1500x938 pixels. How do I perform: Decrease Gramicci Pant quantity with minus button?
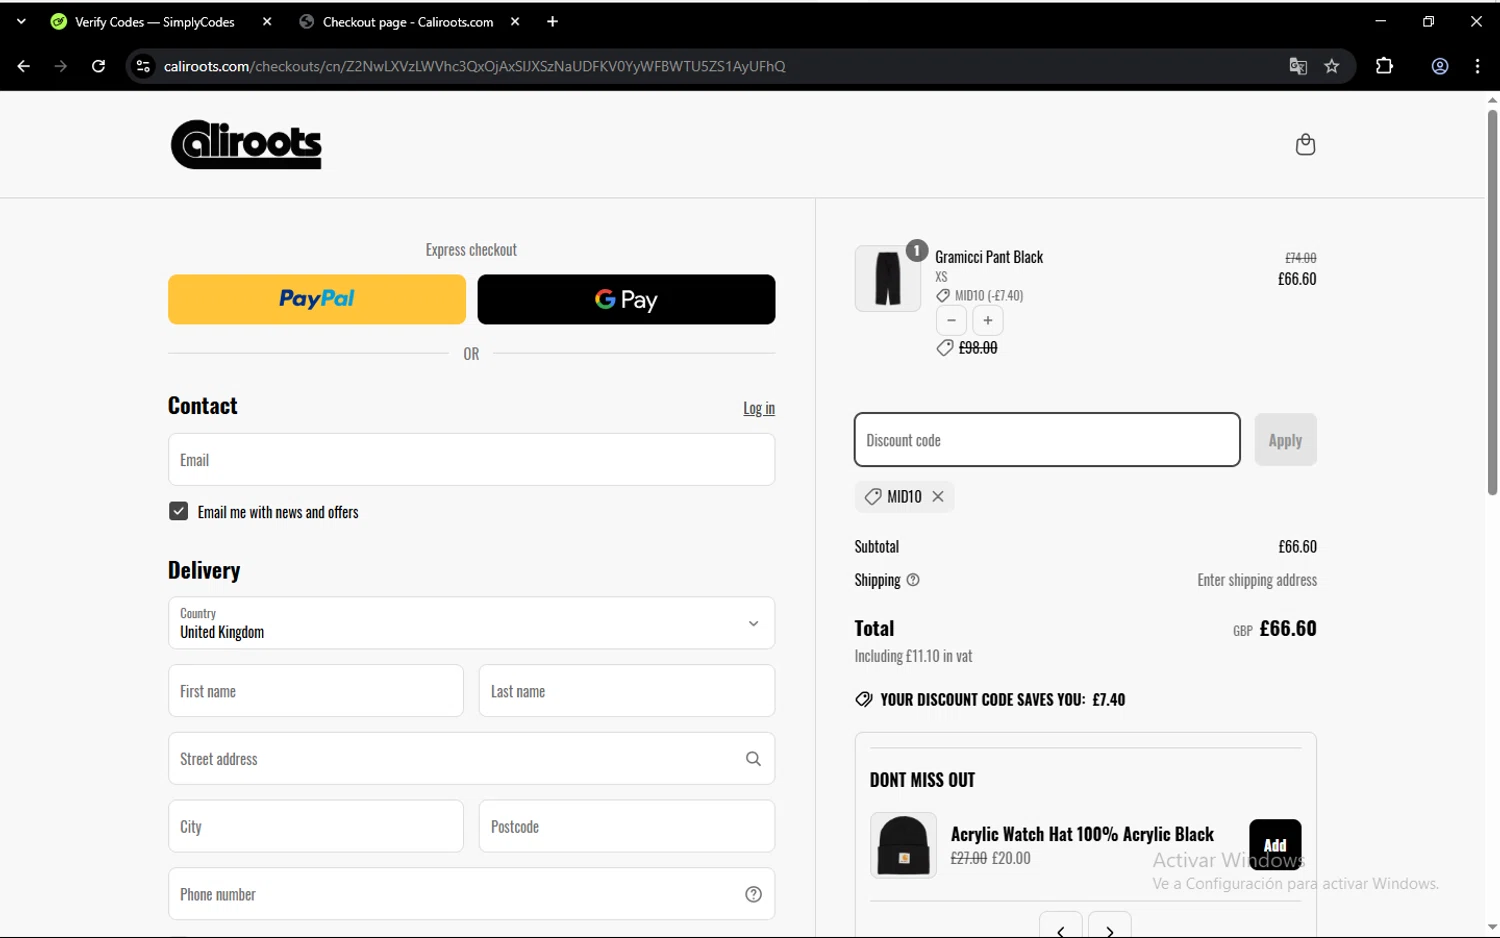click(951, 321)
